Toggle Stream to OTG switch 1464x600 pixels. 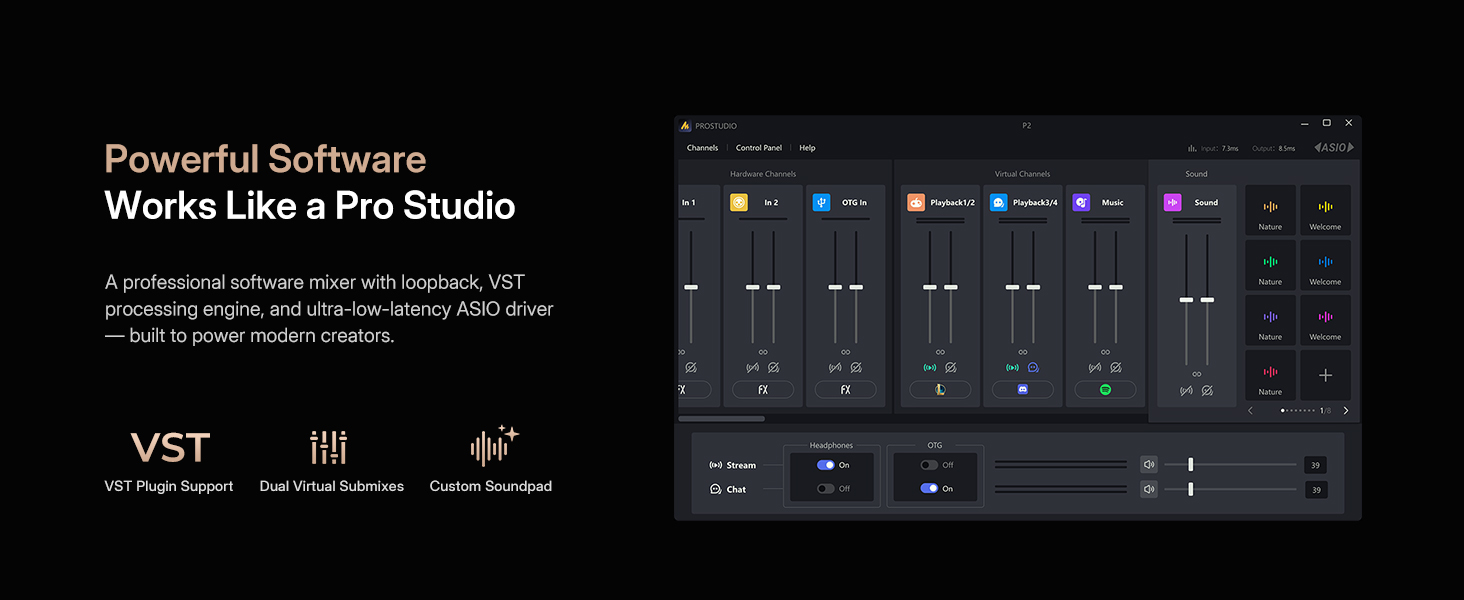click(929, 465)
